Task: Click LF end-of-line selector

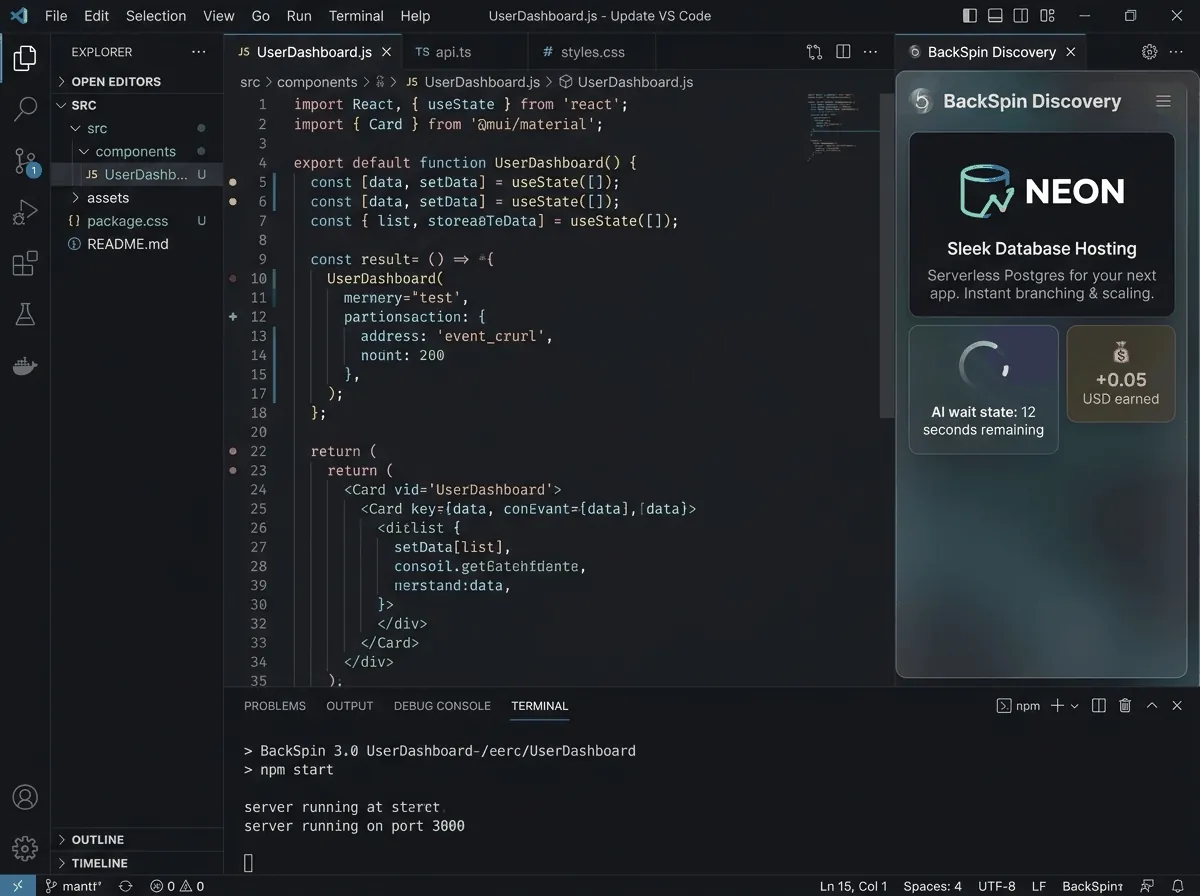Action: (1039, 886)
